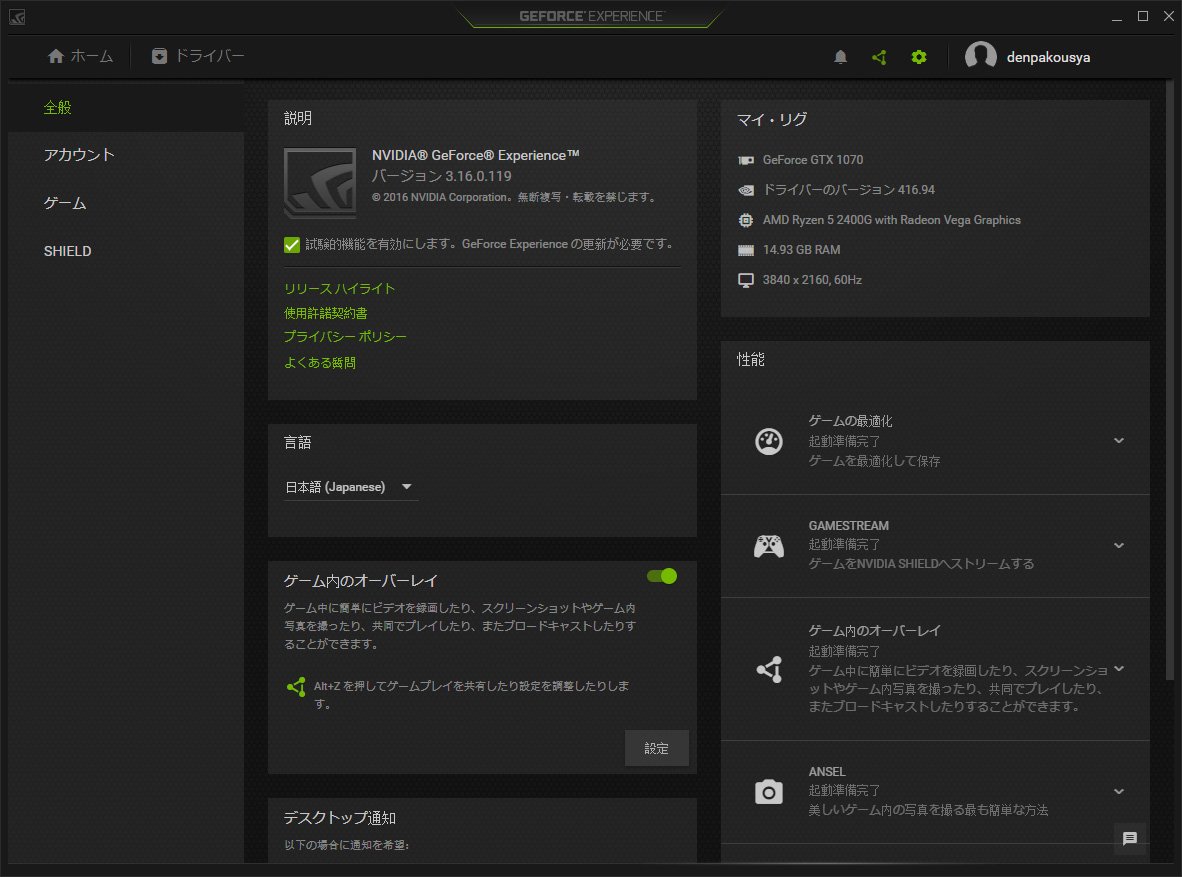
Task: Open the よくある質問 link
Action: (320, 363)
